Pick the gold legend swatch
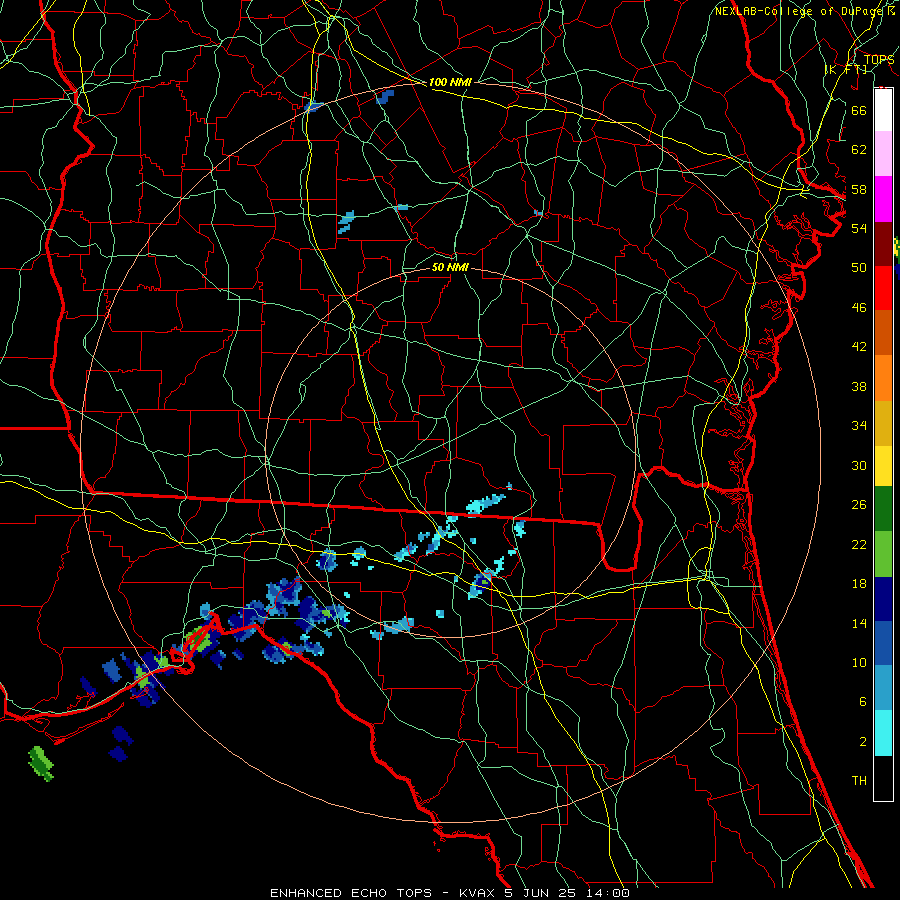The width and height of the screenshot is (900, 900). [x=883, y=422]
